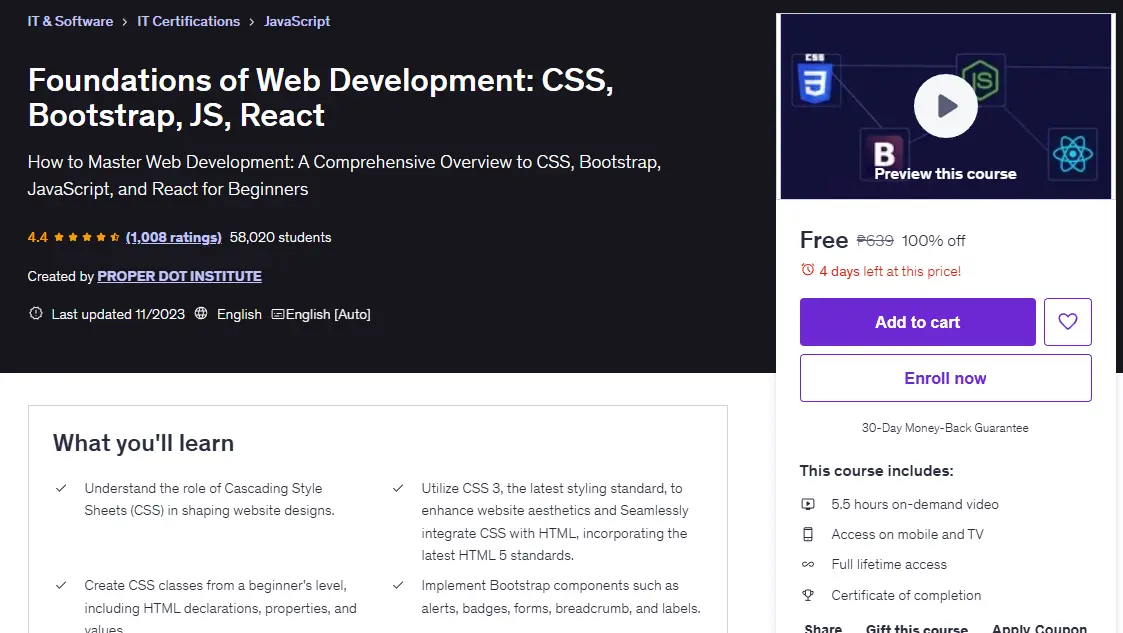Click Certificate of completion text
1123x633 pixels.
coord(906,595)
